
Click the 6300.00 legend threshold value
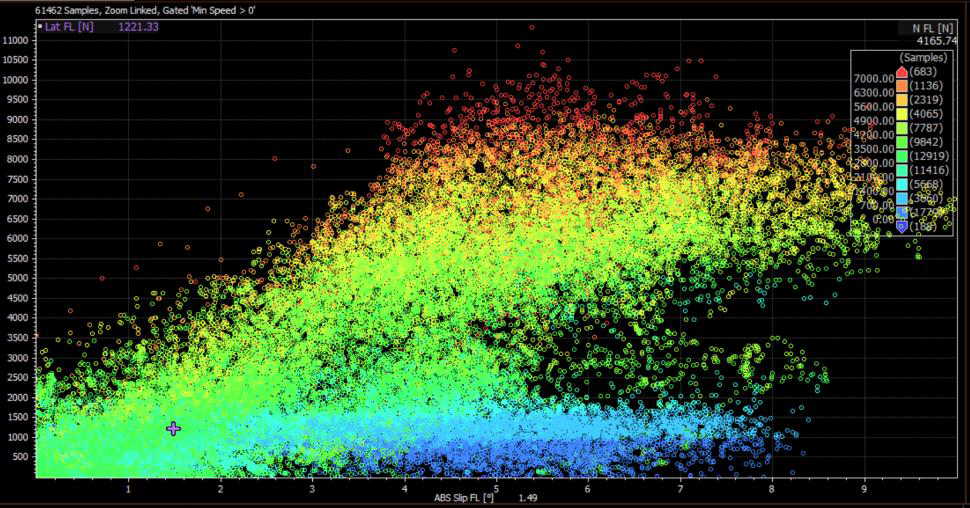pos(874,93)
